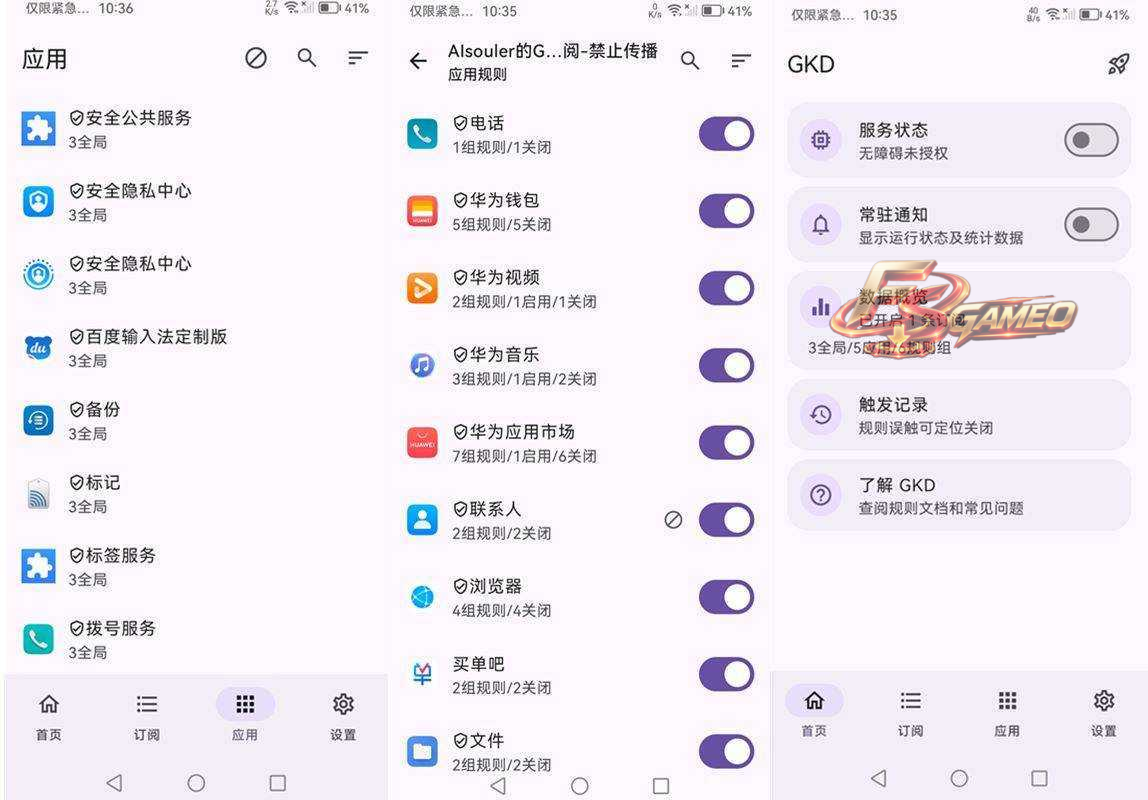Tap the Android home button on GKD screen
The image size is (1148, 800).
tap(959, 778)
